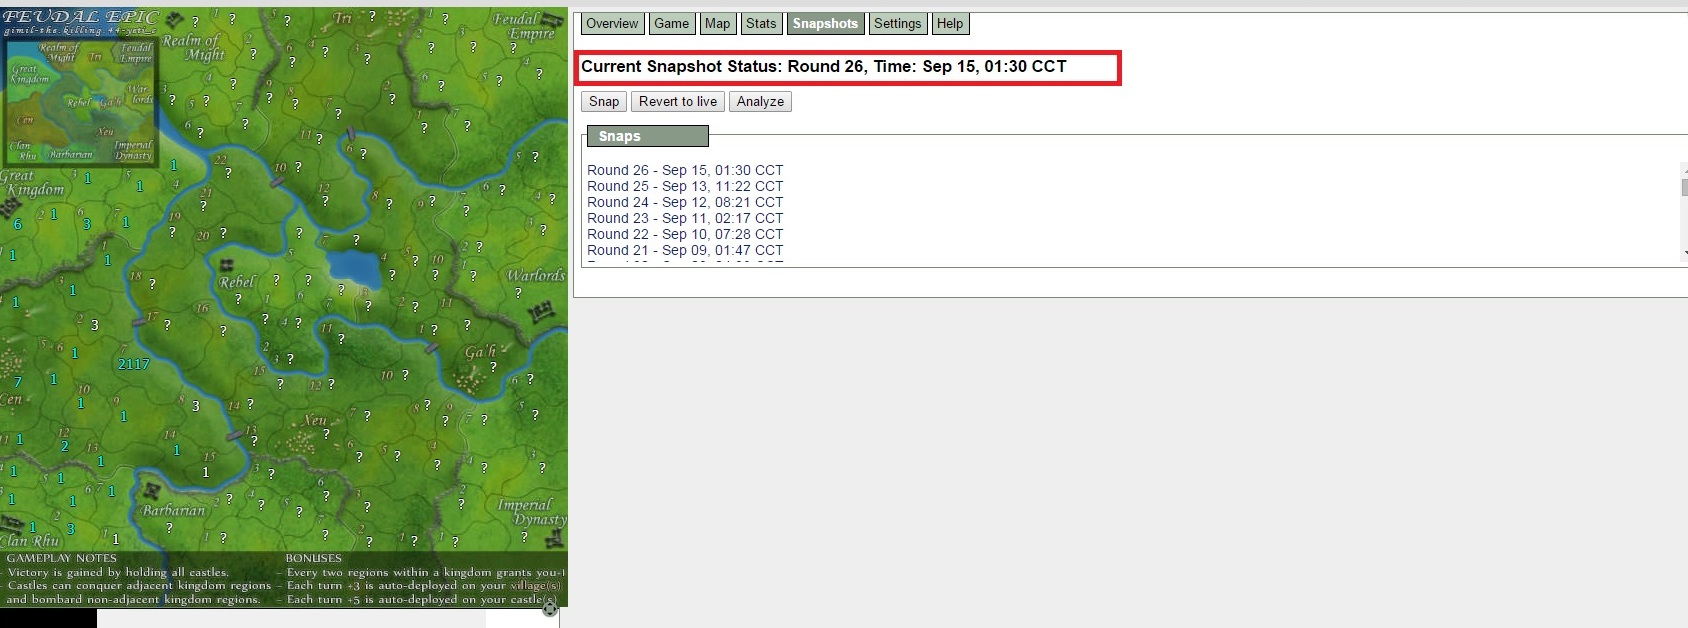Go to the Help tab

coord(949,24)
